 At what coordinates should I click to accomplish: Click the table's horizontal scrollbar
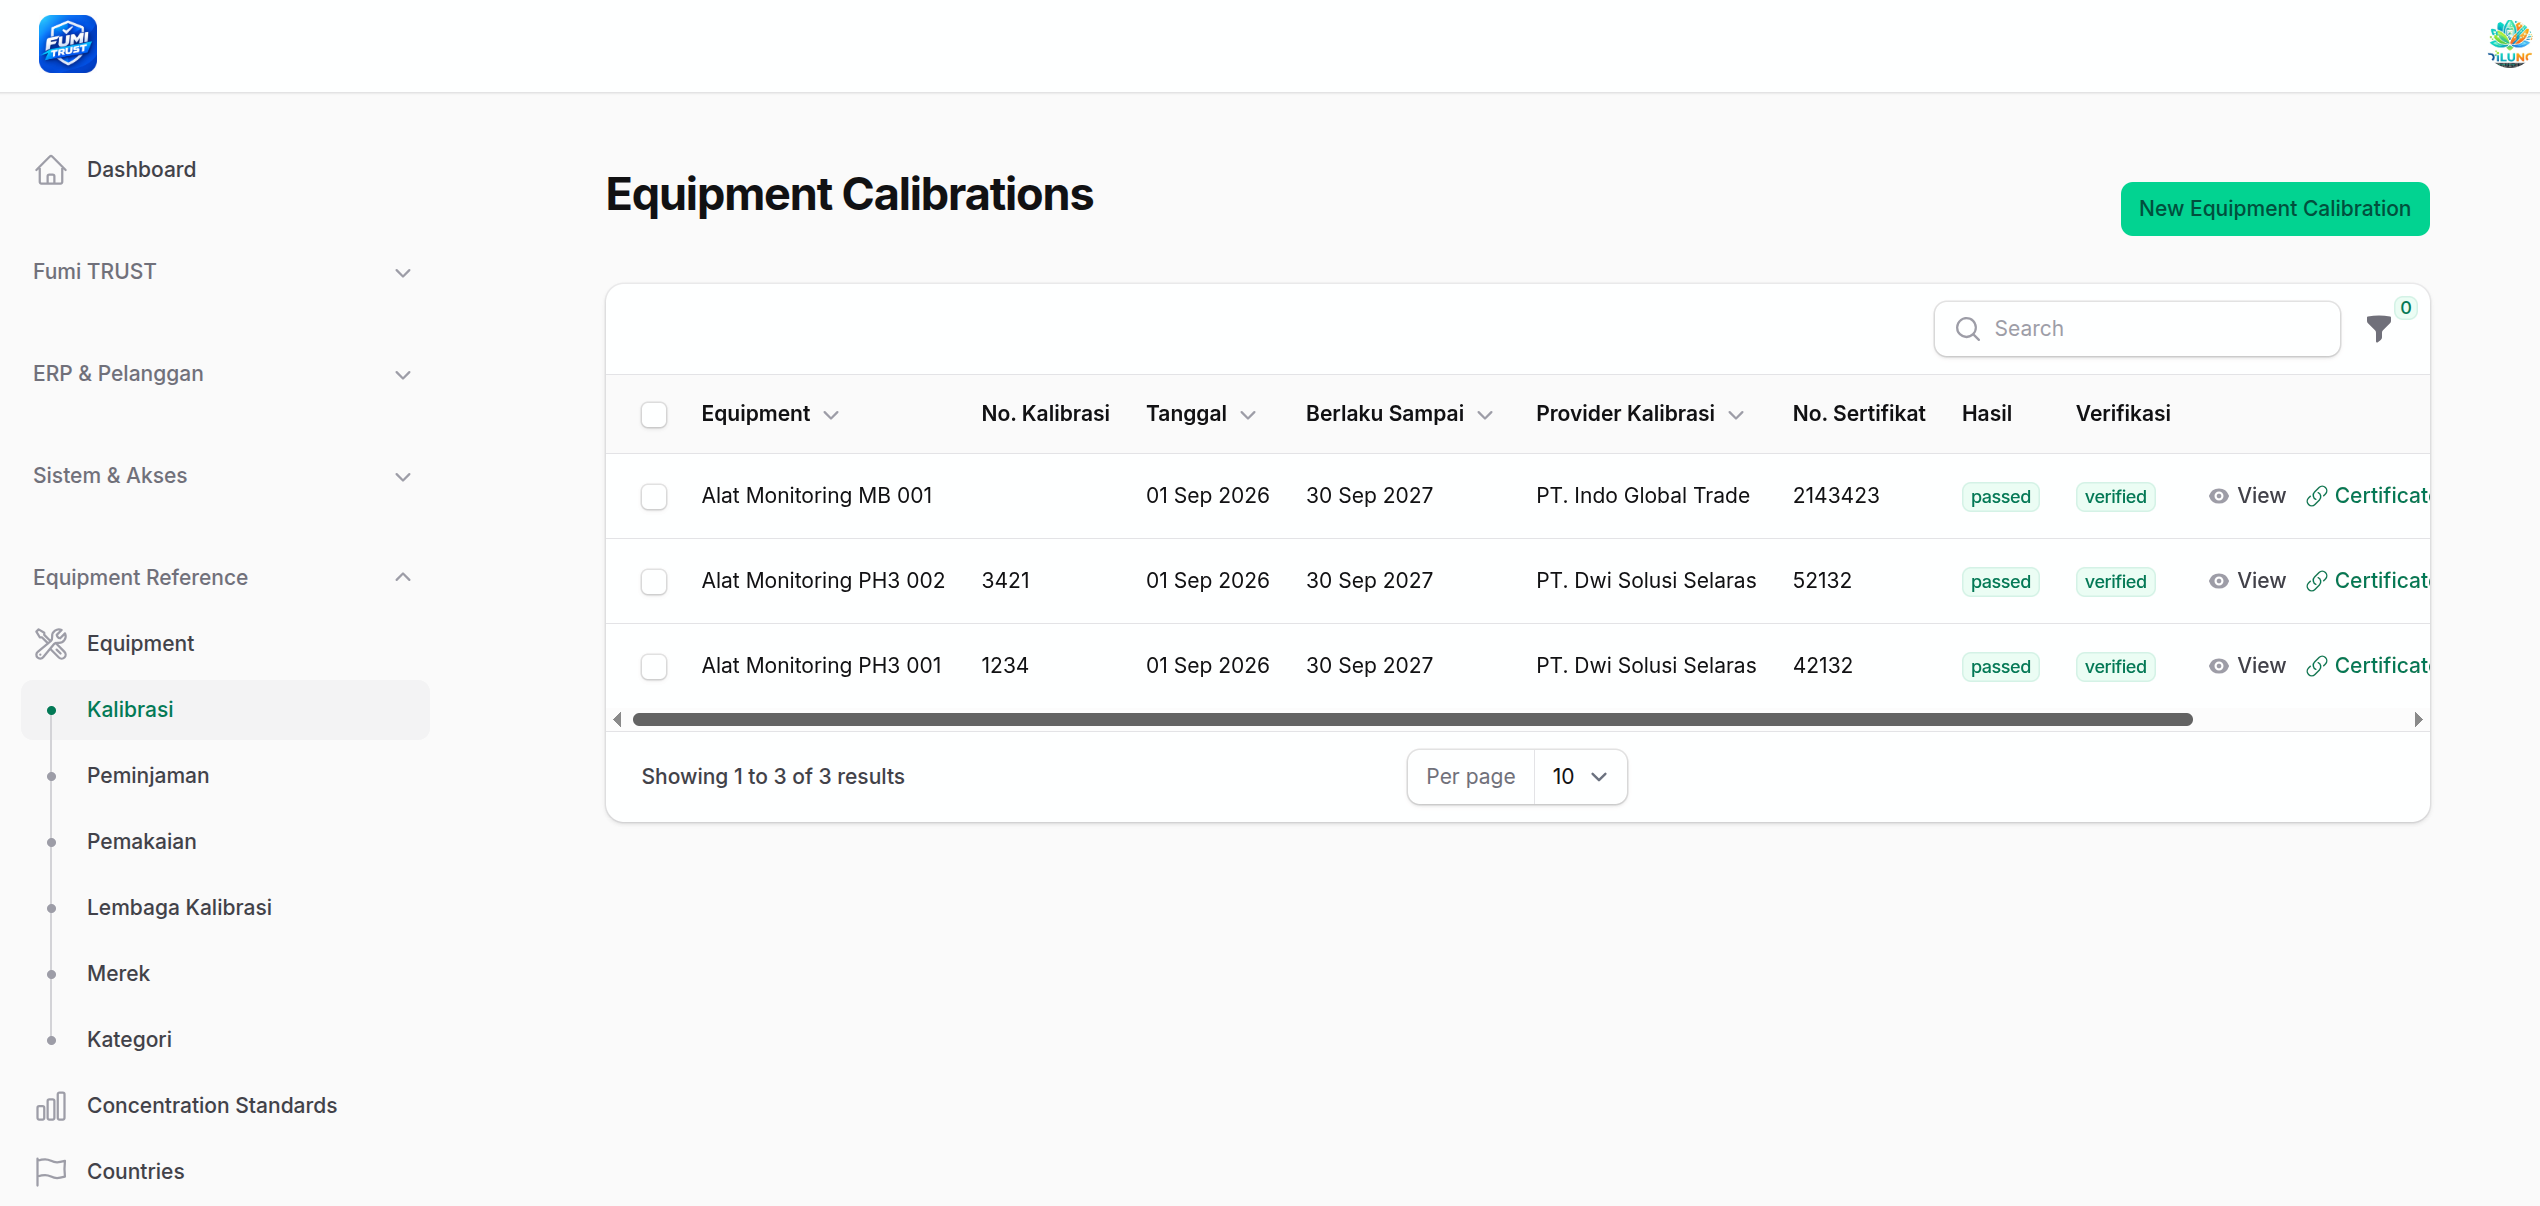click(x=1412, y=720)
